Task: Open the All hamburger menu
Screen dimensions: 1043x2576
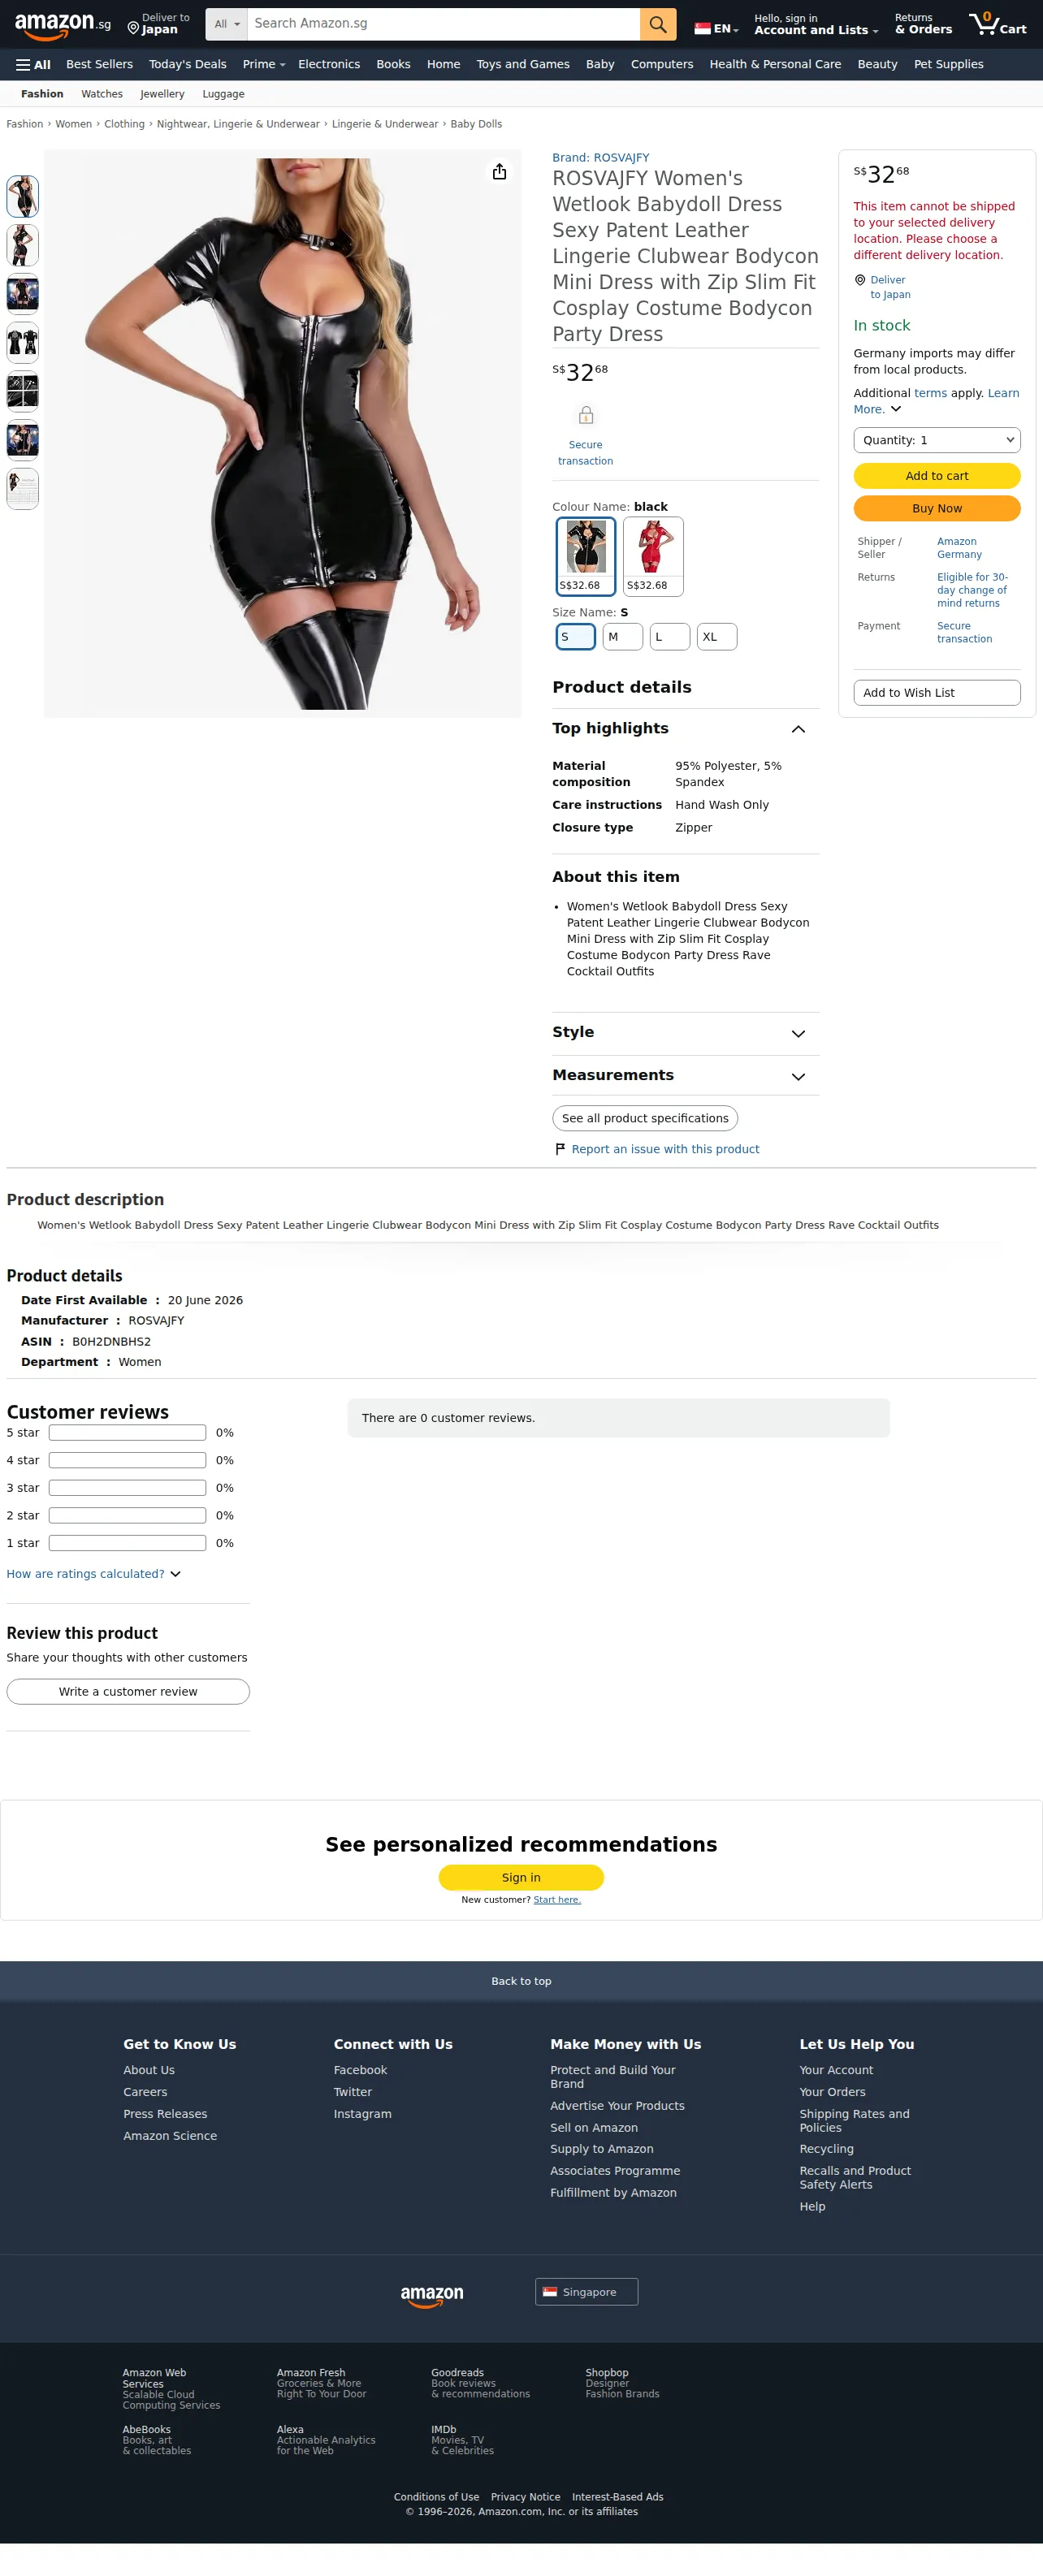Action: (33, 64)
